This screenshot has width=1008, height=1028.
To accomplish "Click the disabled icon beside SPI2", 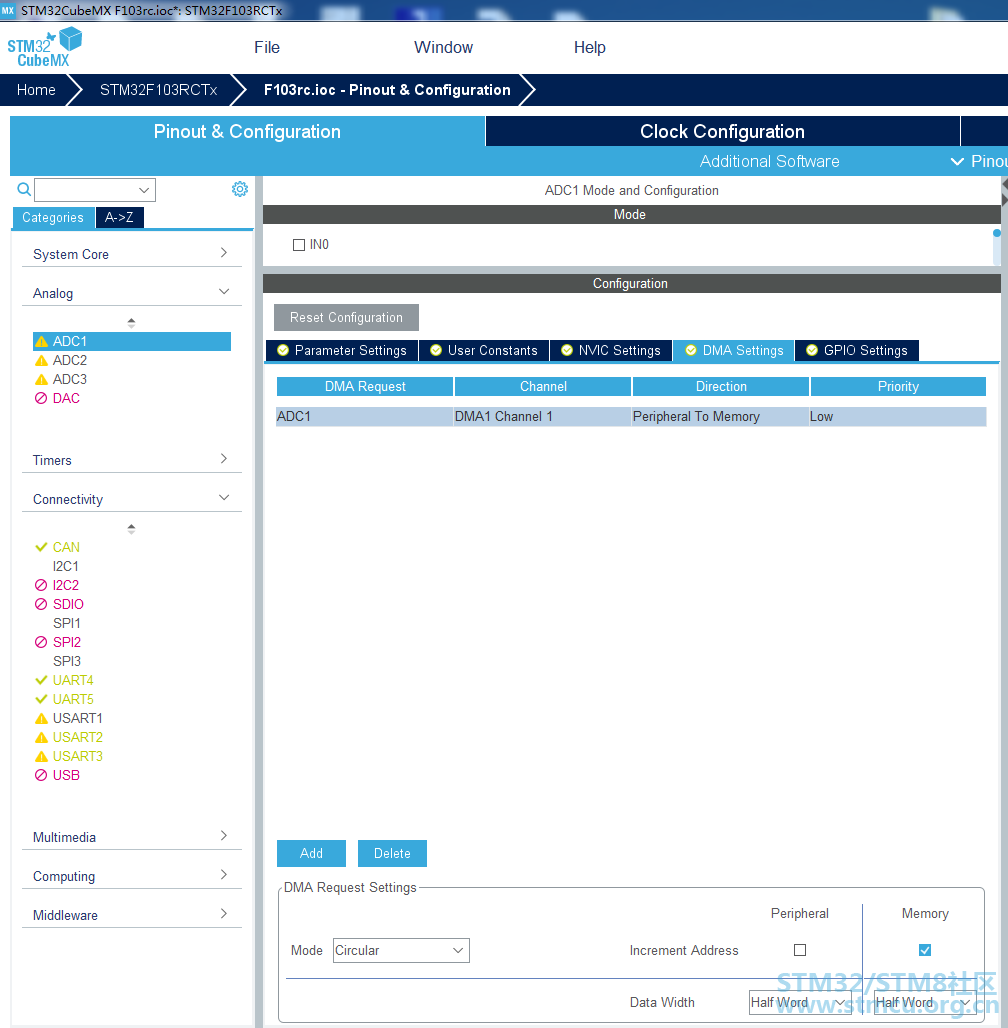I will click(41, 642).
